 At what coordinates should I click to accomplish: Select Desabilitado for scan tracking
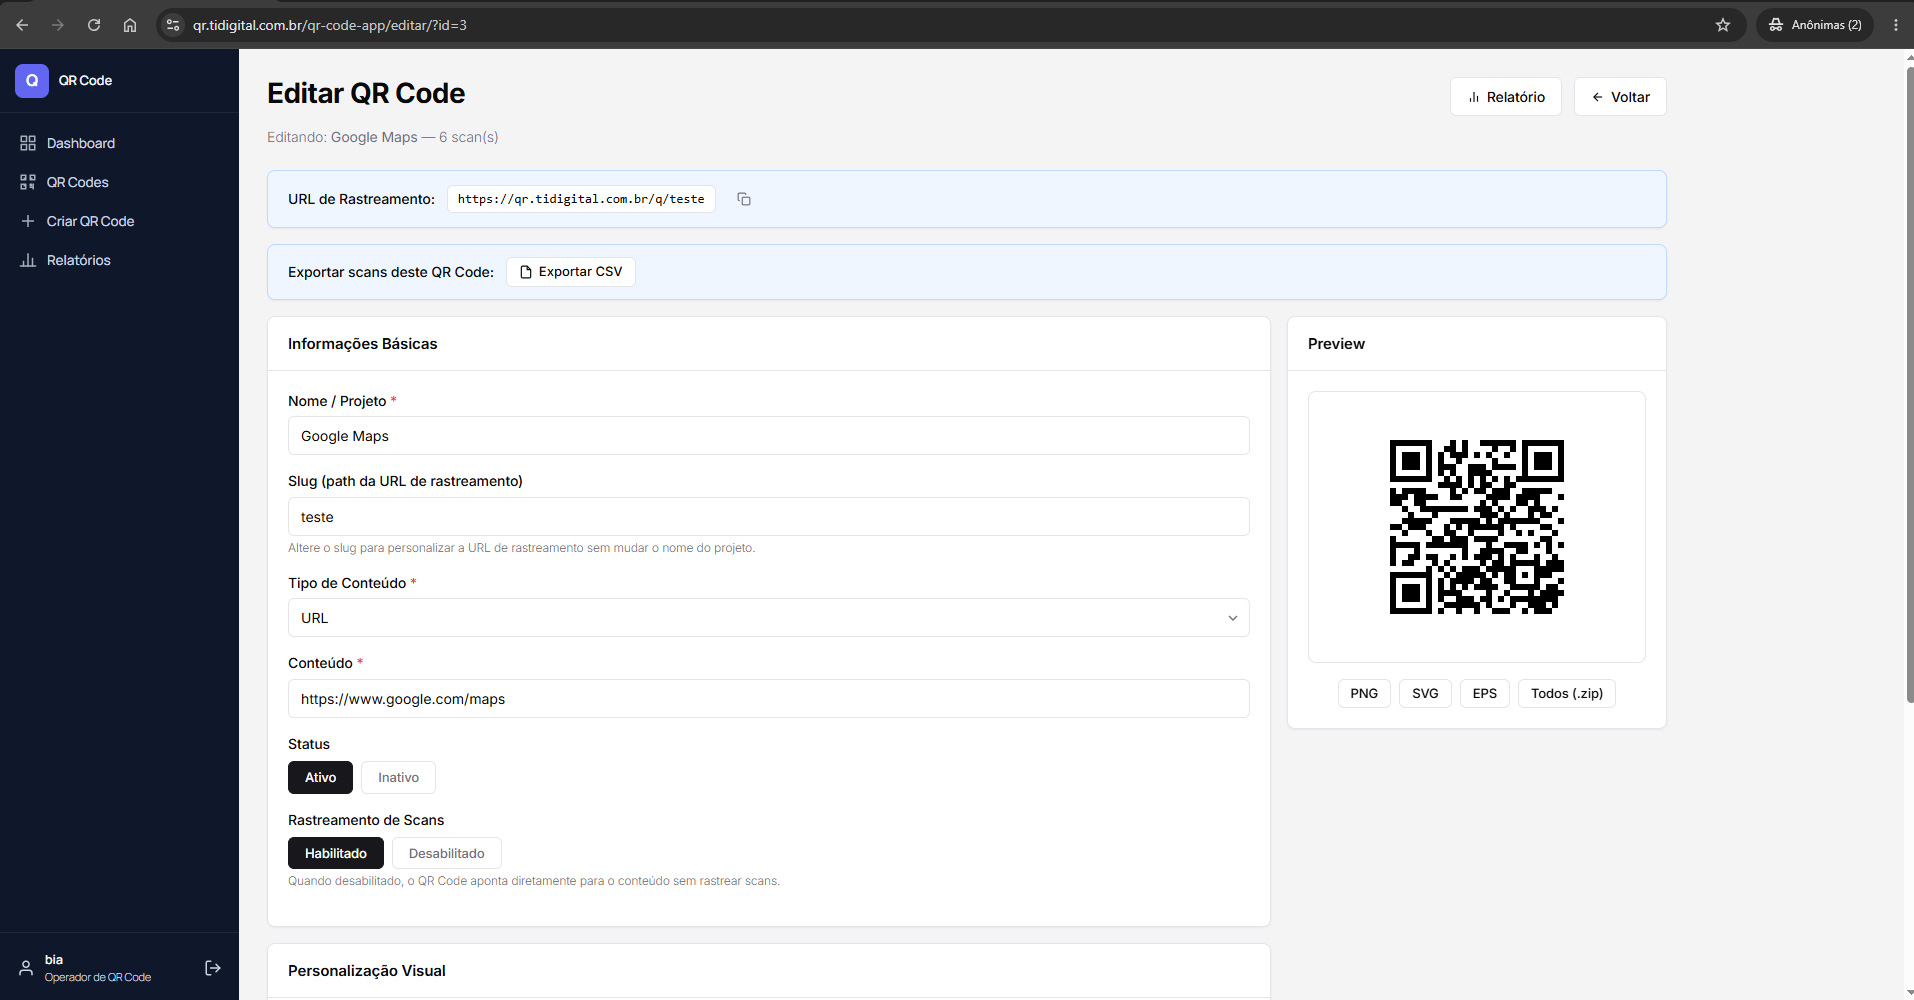point(447,853)
